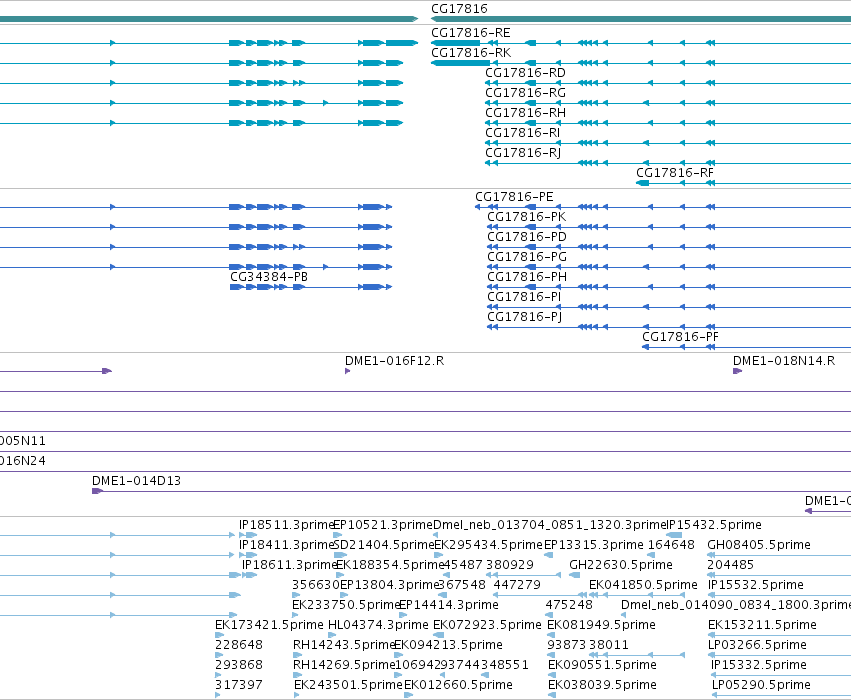Image resolution: width=851 pixels, height=700 pixels.
Task: Select EST EK153211.5prime
Action: (762, 625)
